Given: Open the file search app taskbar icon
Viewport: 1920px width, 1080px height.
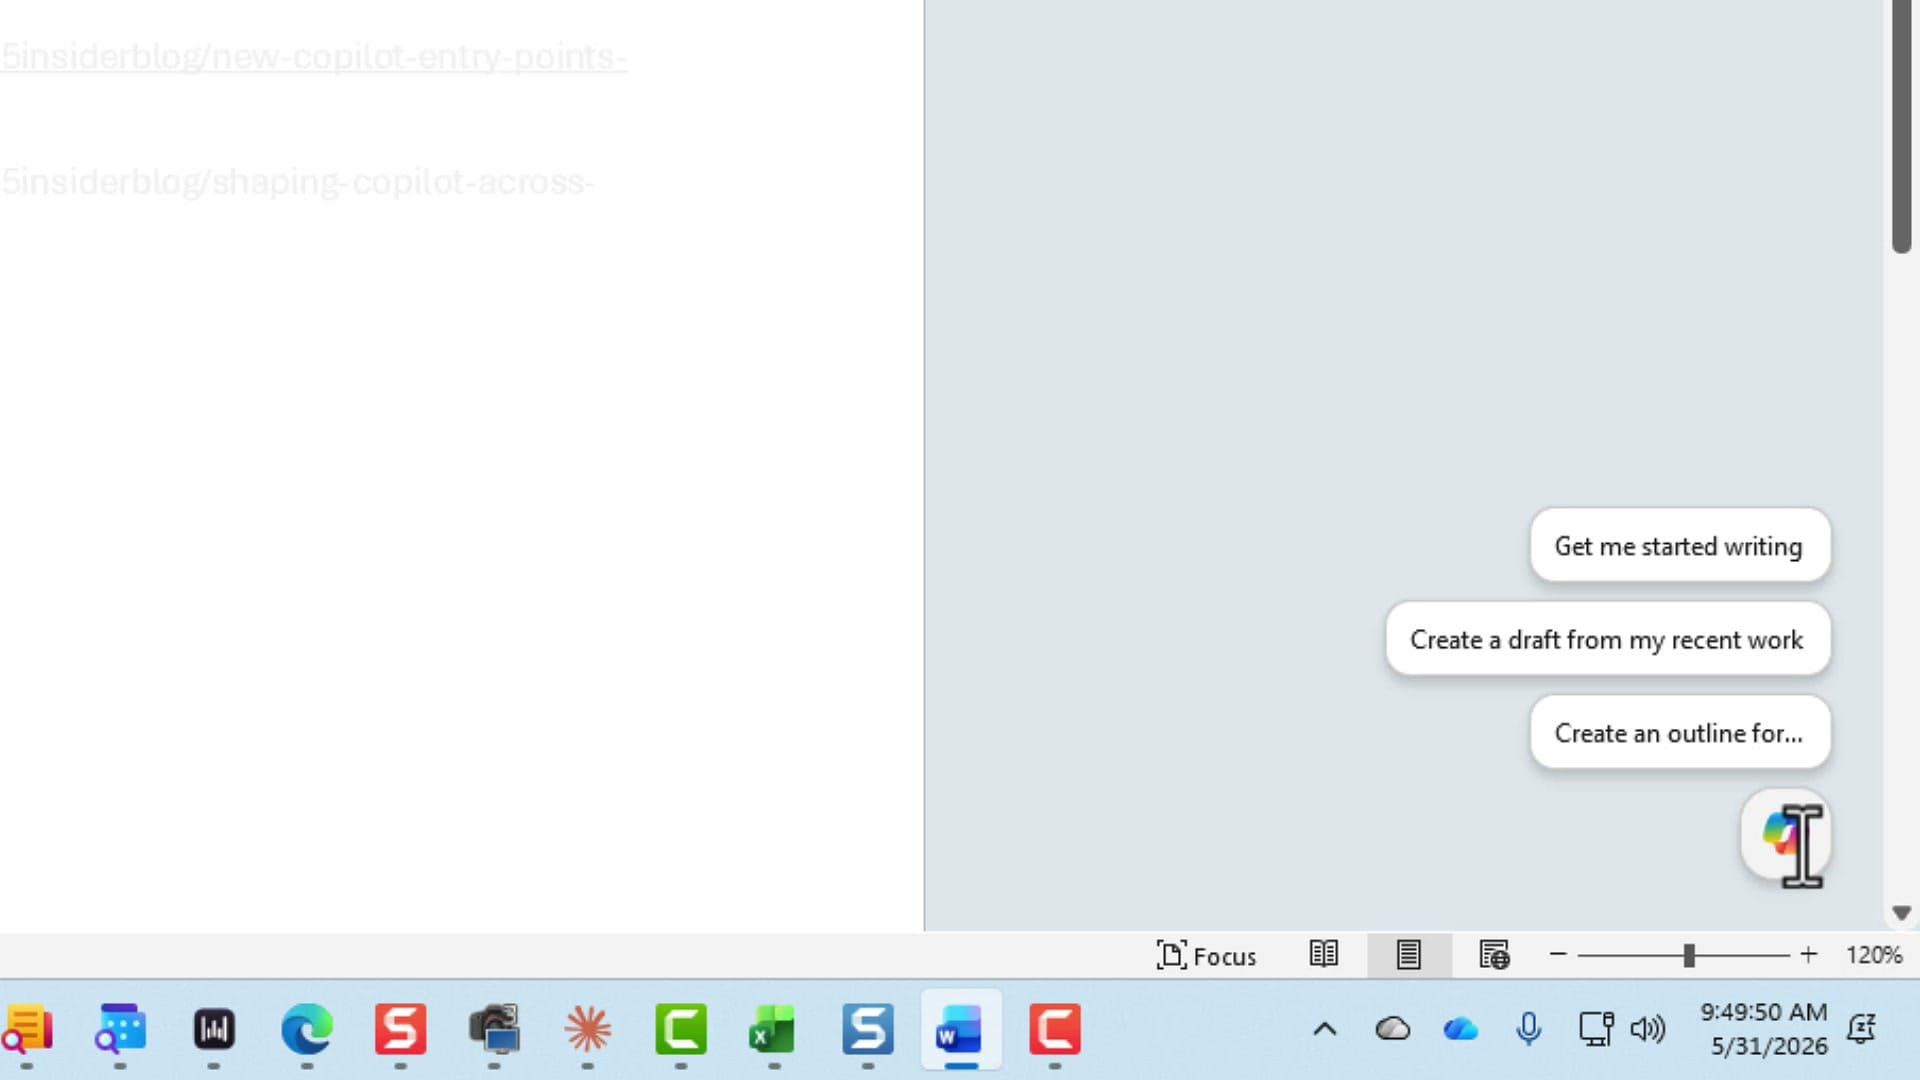Looking at the screenshot, I should pos(27,1029).
